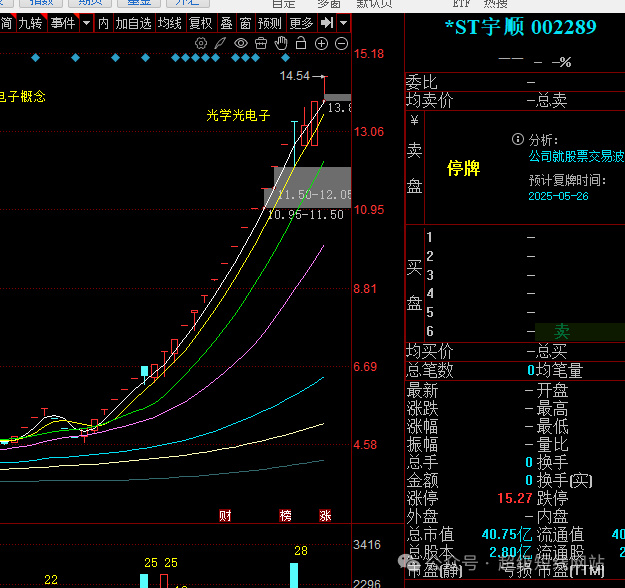This screenshot has width=625, height=588.
Task: Click the 财 marker at chart bottom
Action: point(225,515)
